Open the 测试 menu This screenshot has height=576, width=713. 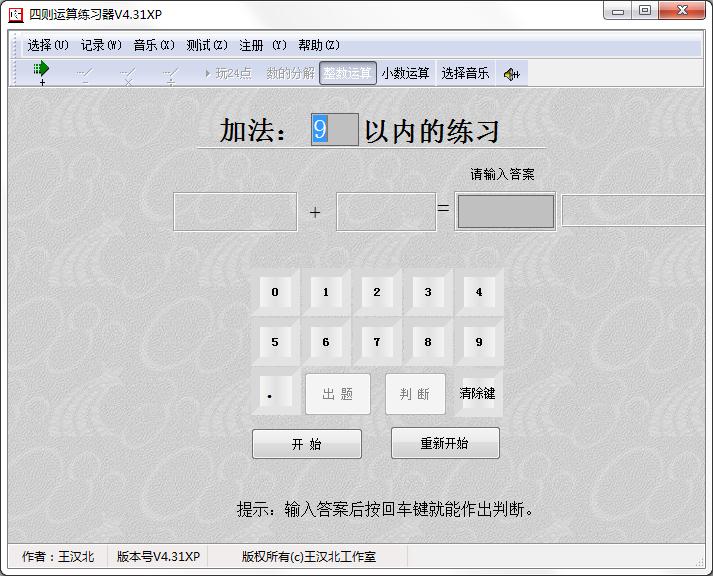tap(206, 45)
